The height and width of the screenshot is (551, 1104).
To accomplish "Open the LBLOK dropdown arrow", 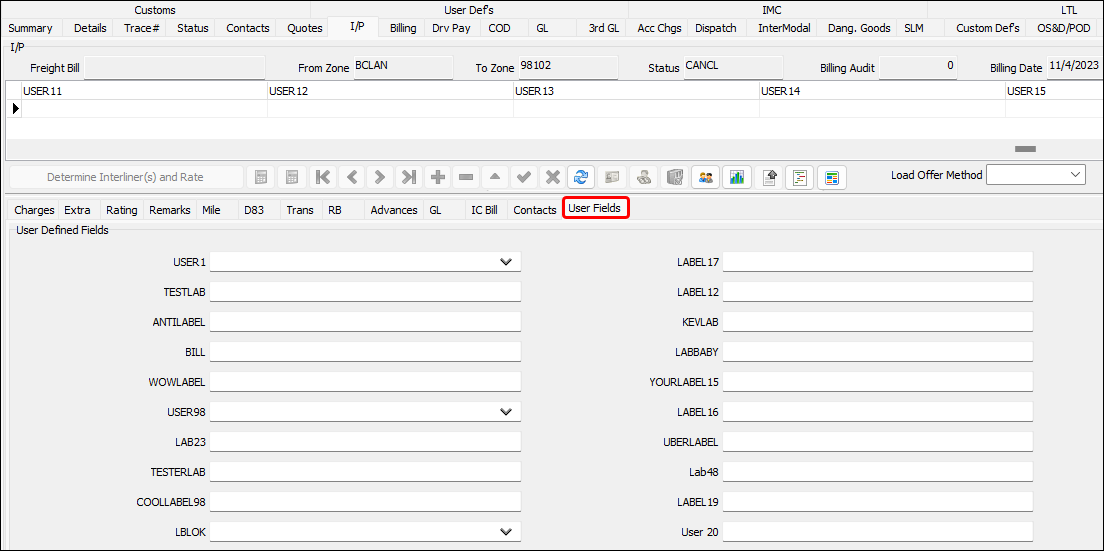I will [x=506, y=532].
